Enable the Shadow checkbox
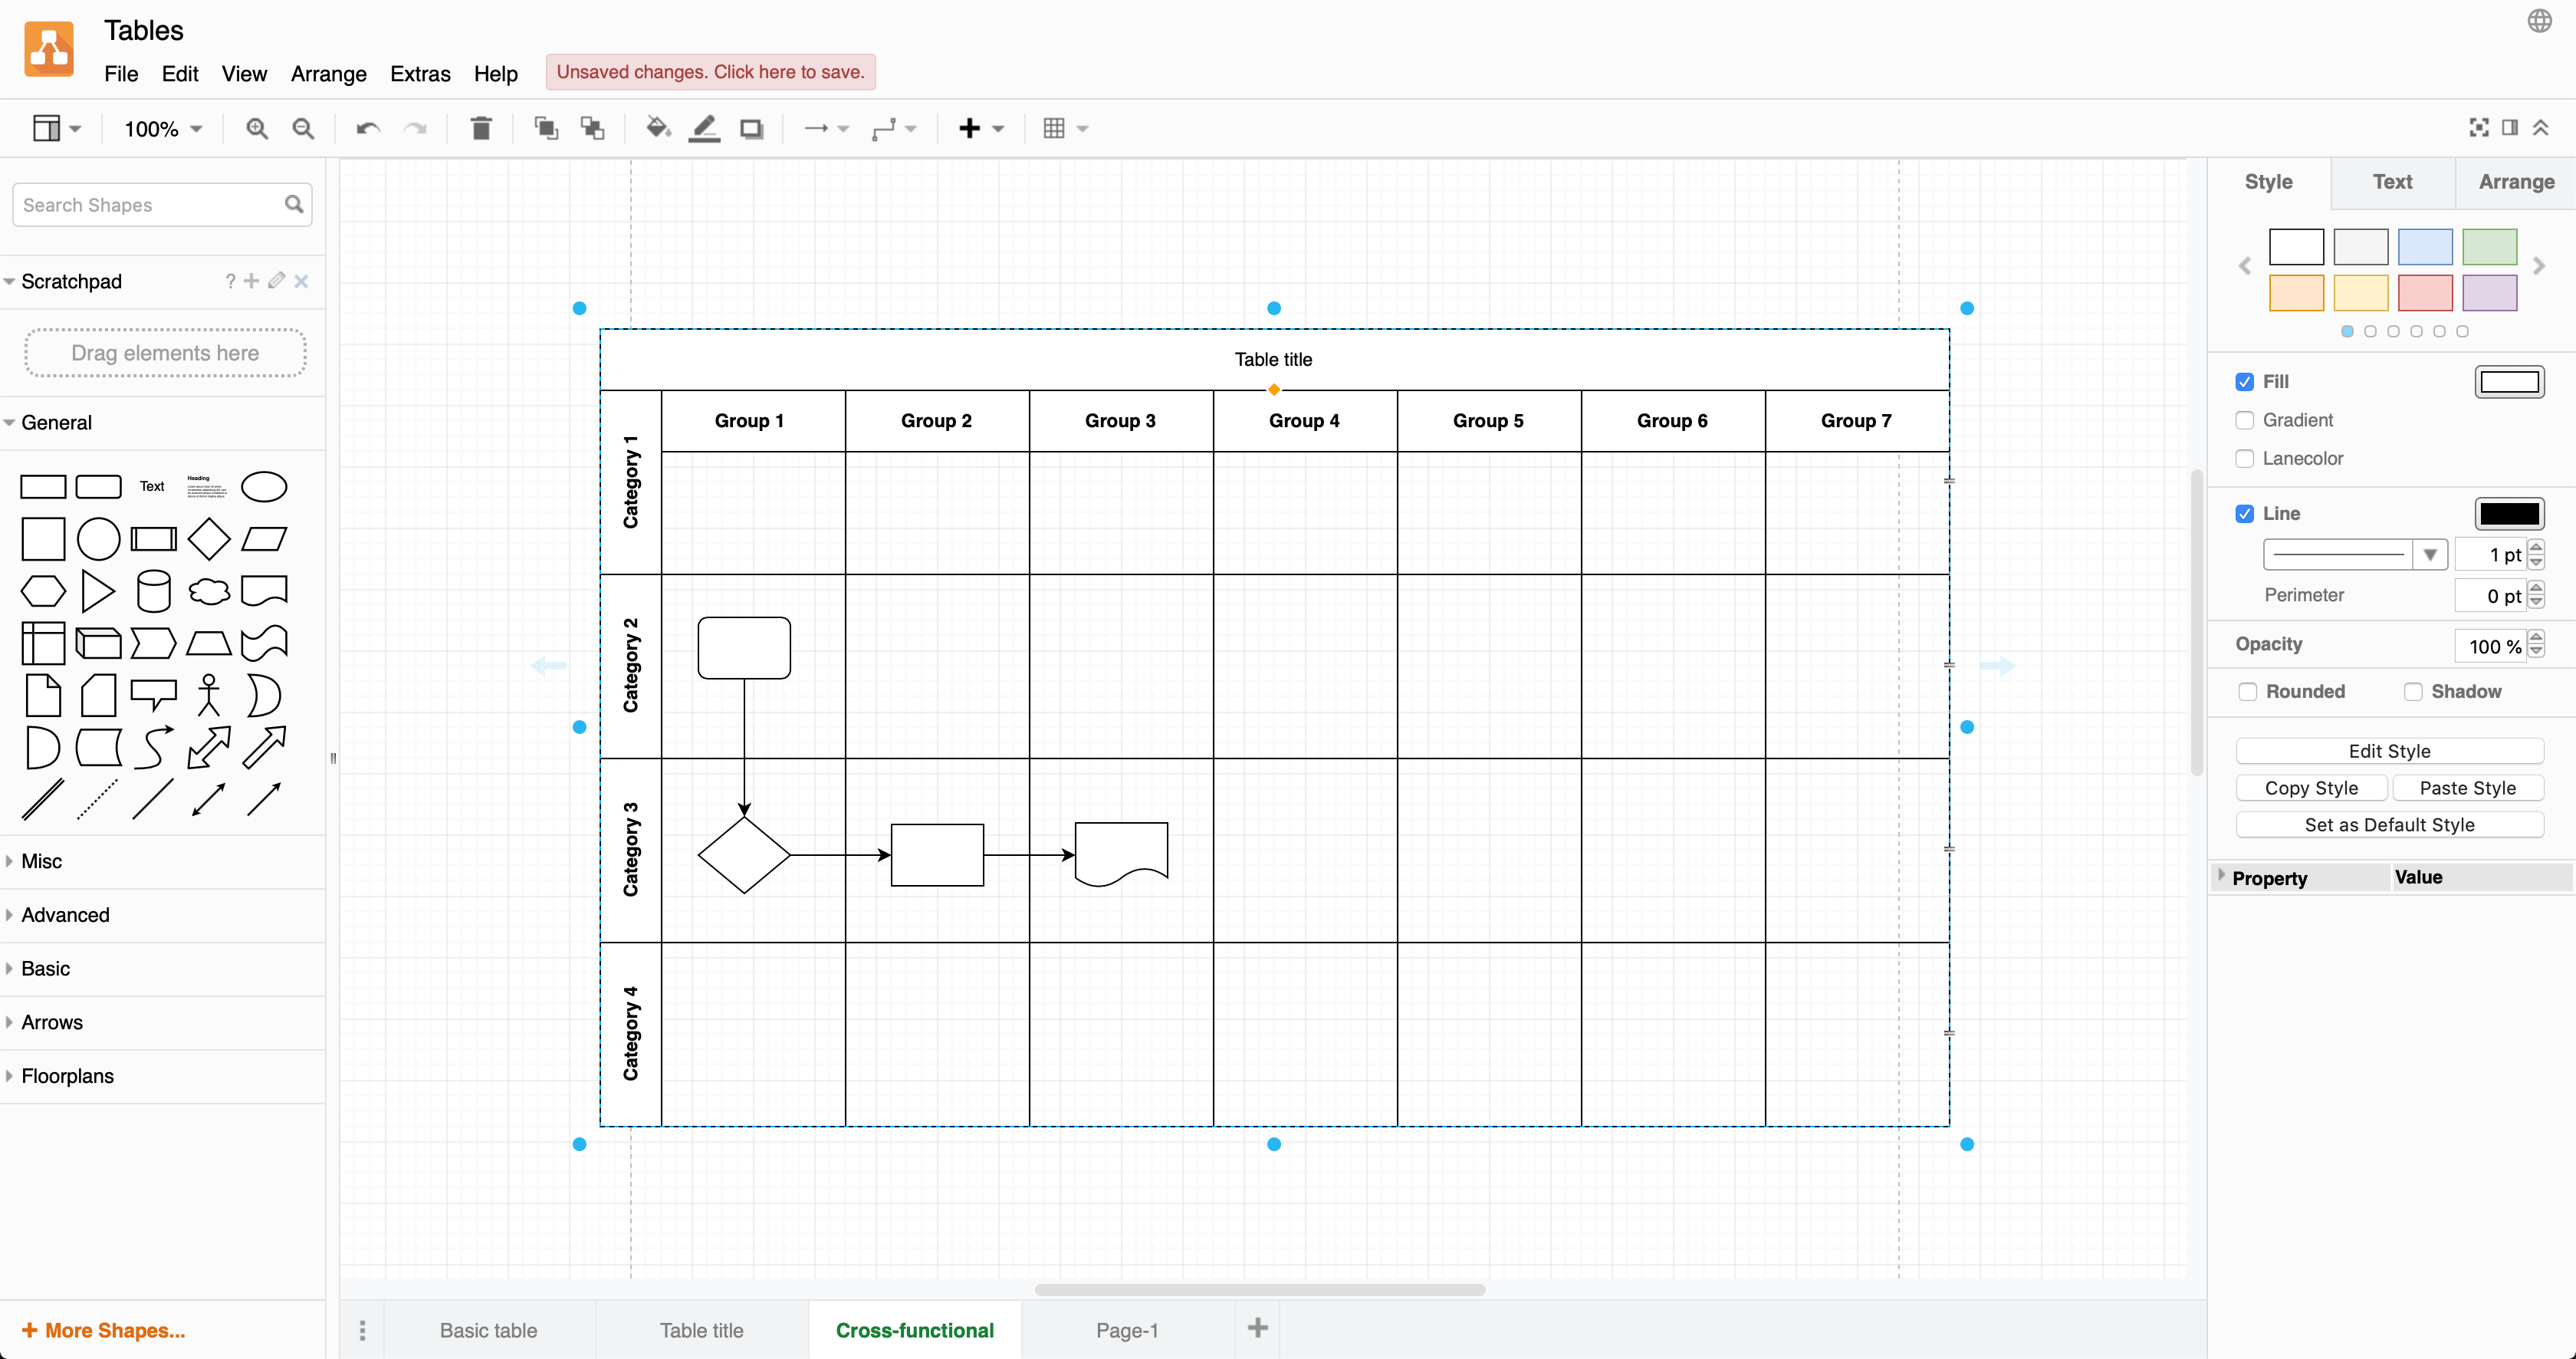The height and width of the screenshot is (1359, 2576). [x=2413, y=691]
